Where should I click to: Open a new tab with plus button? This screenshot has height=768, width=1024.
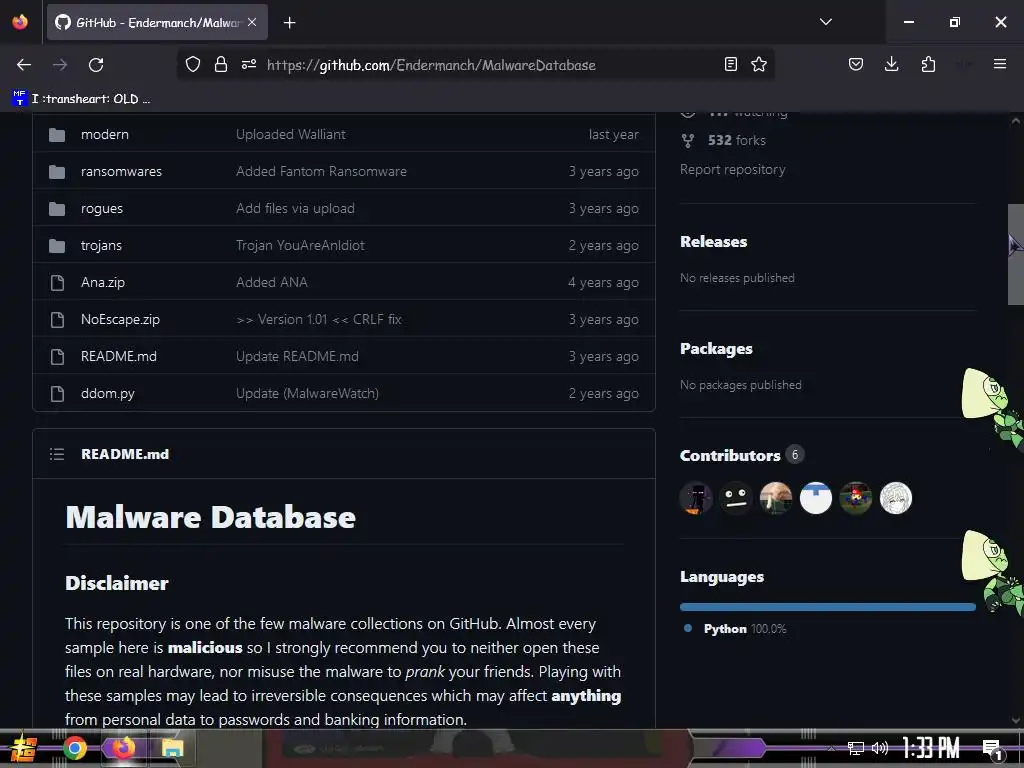[x=289, y=23]
